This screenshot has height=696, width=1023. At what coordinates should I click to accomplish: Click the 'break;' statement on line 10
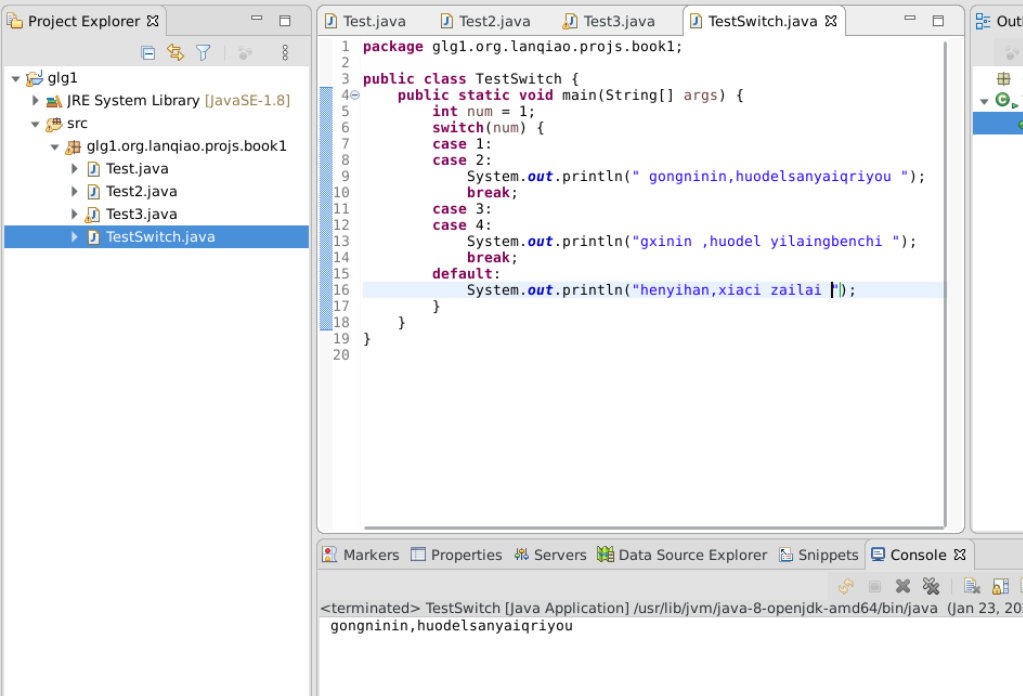tap(492, 193)
